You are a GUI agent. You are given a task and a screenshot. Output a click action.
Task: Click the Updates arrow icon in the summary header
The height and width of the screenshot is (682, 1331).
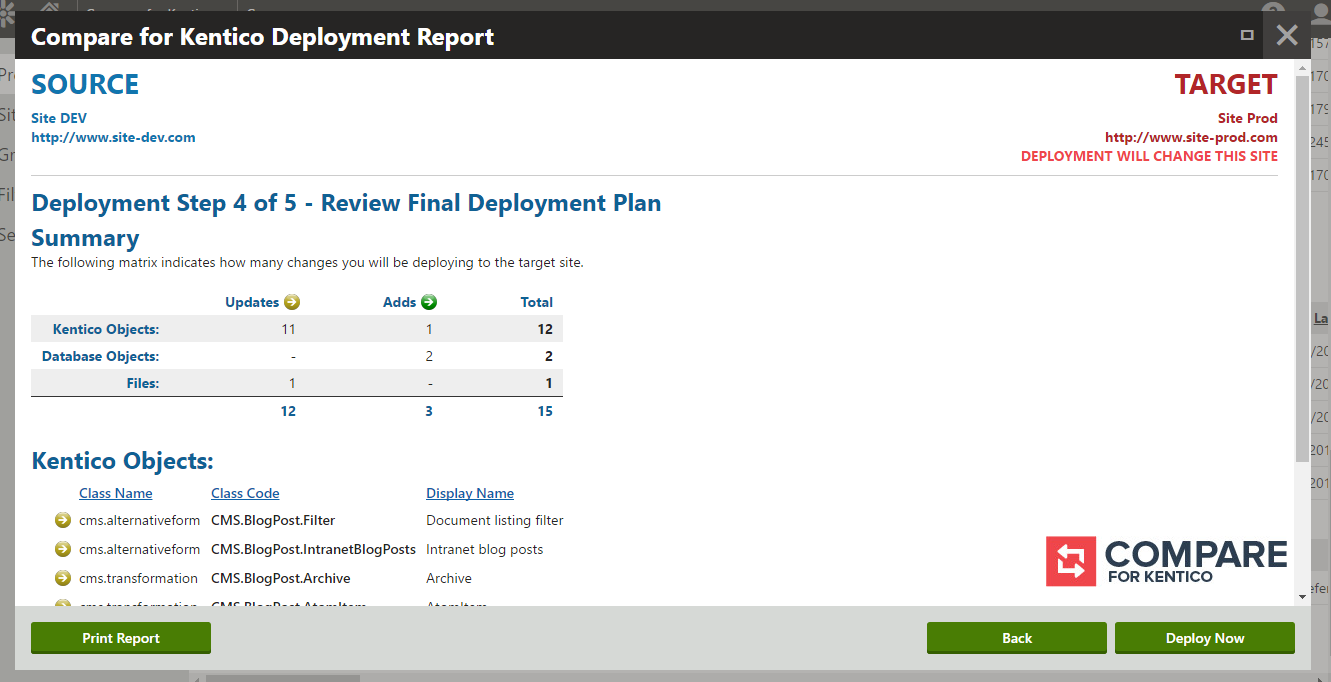(x=292, y=302)
